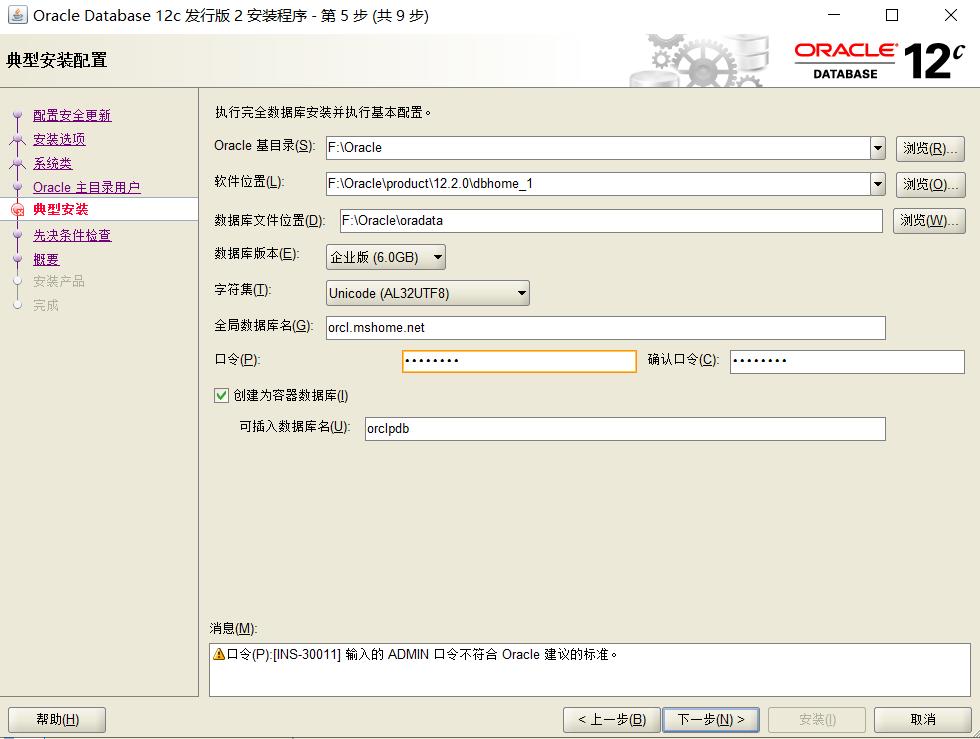Focus the 全局数据库名 field
The width and height of the screenshot is (980, 739).
pyautogui.click(x=606, y=328)
